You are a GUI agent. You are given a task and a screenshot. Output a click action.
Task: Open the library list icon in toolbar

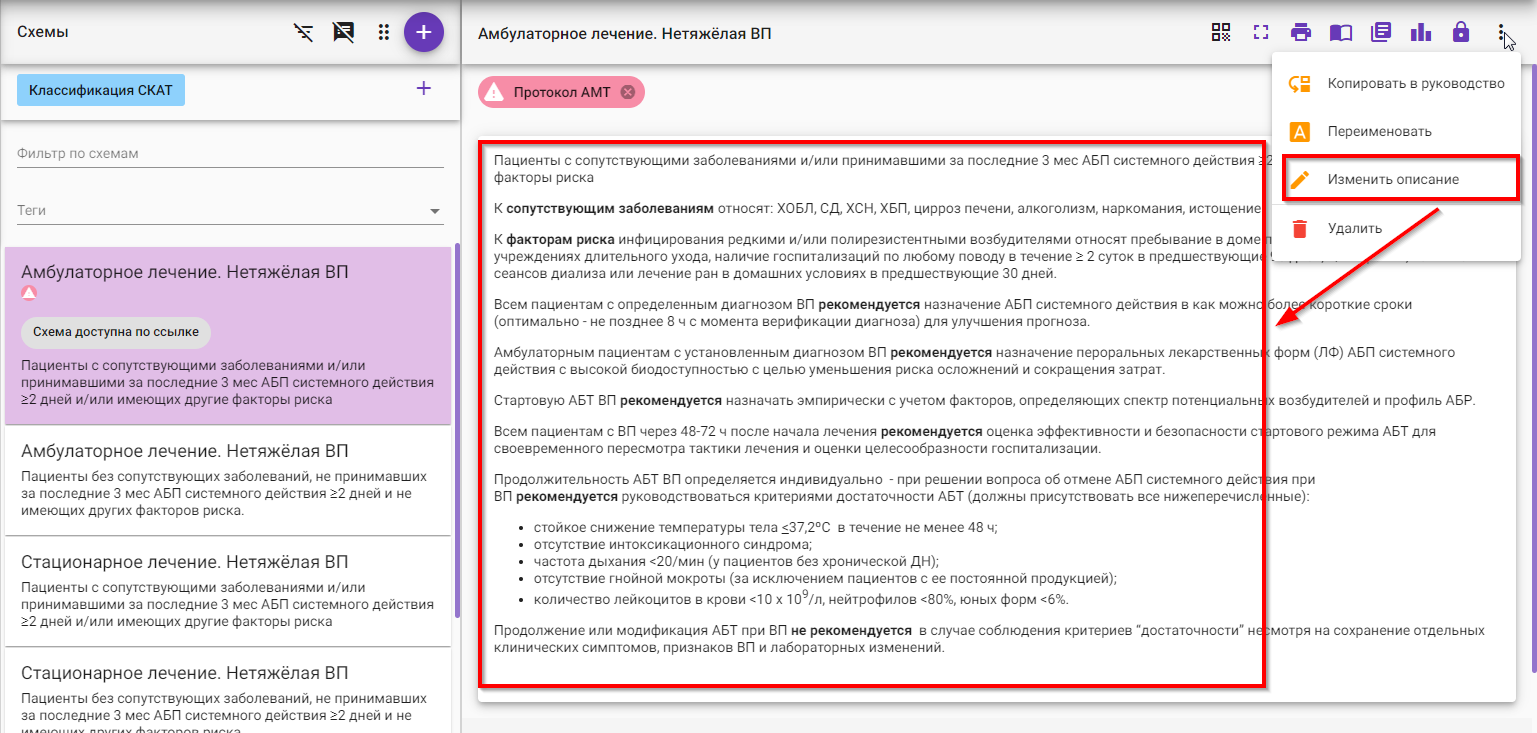pyautogui.click(x=1381, y=32)
